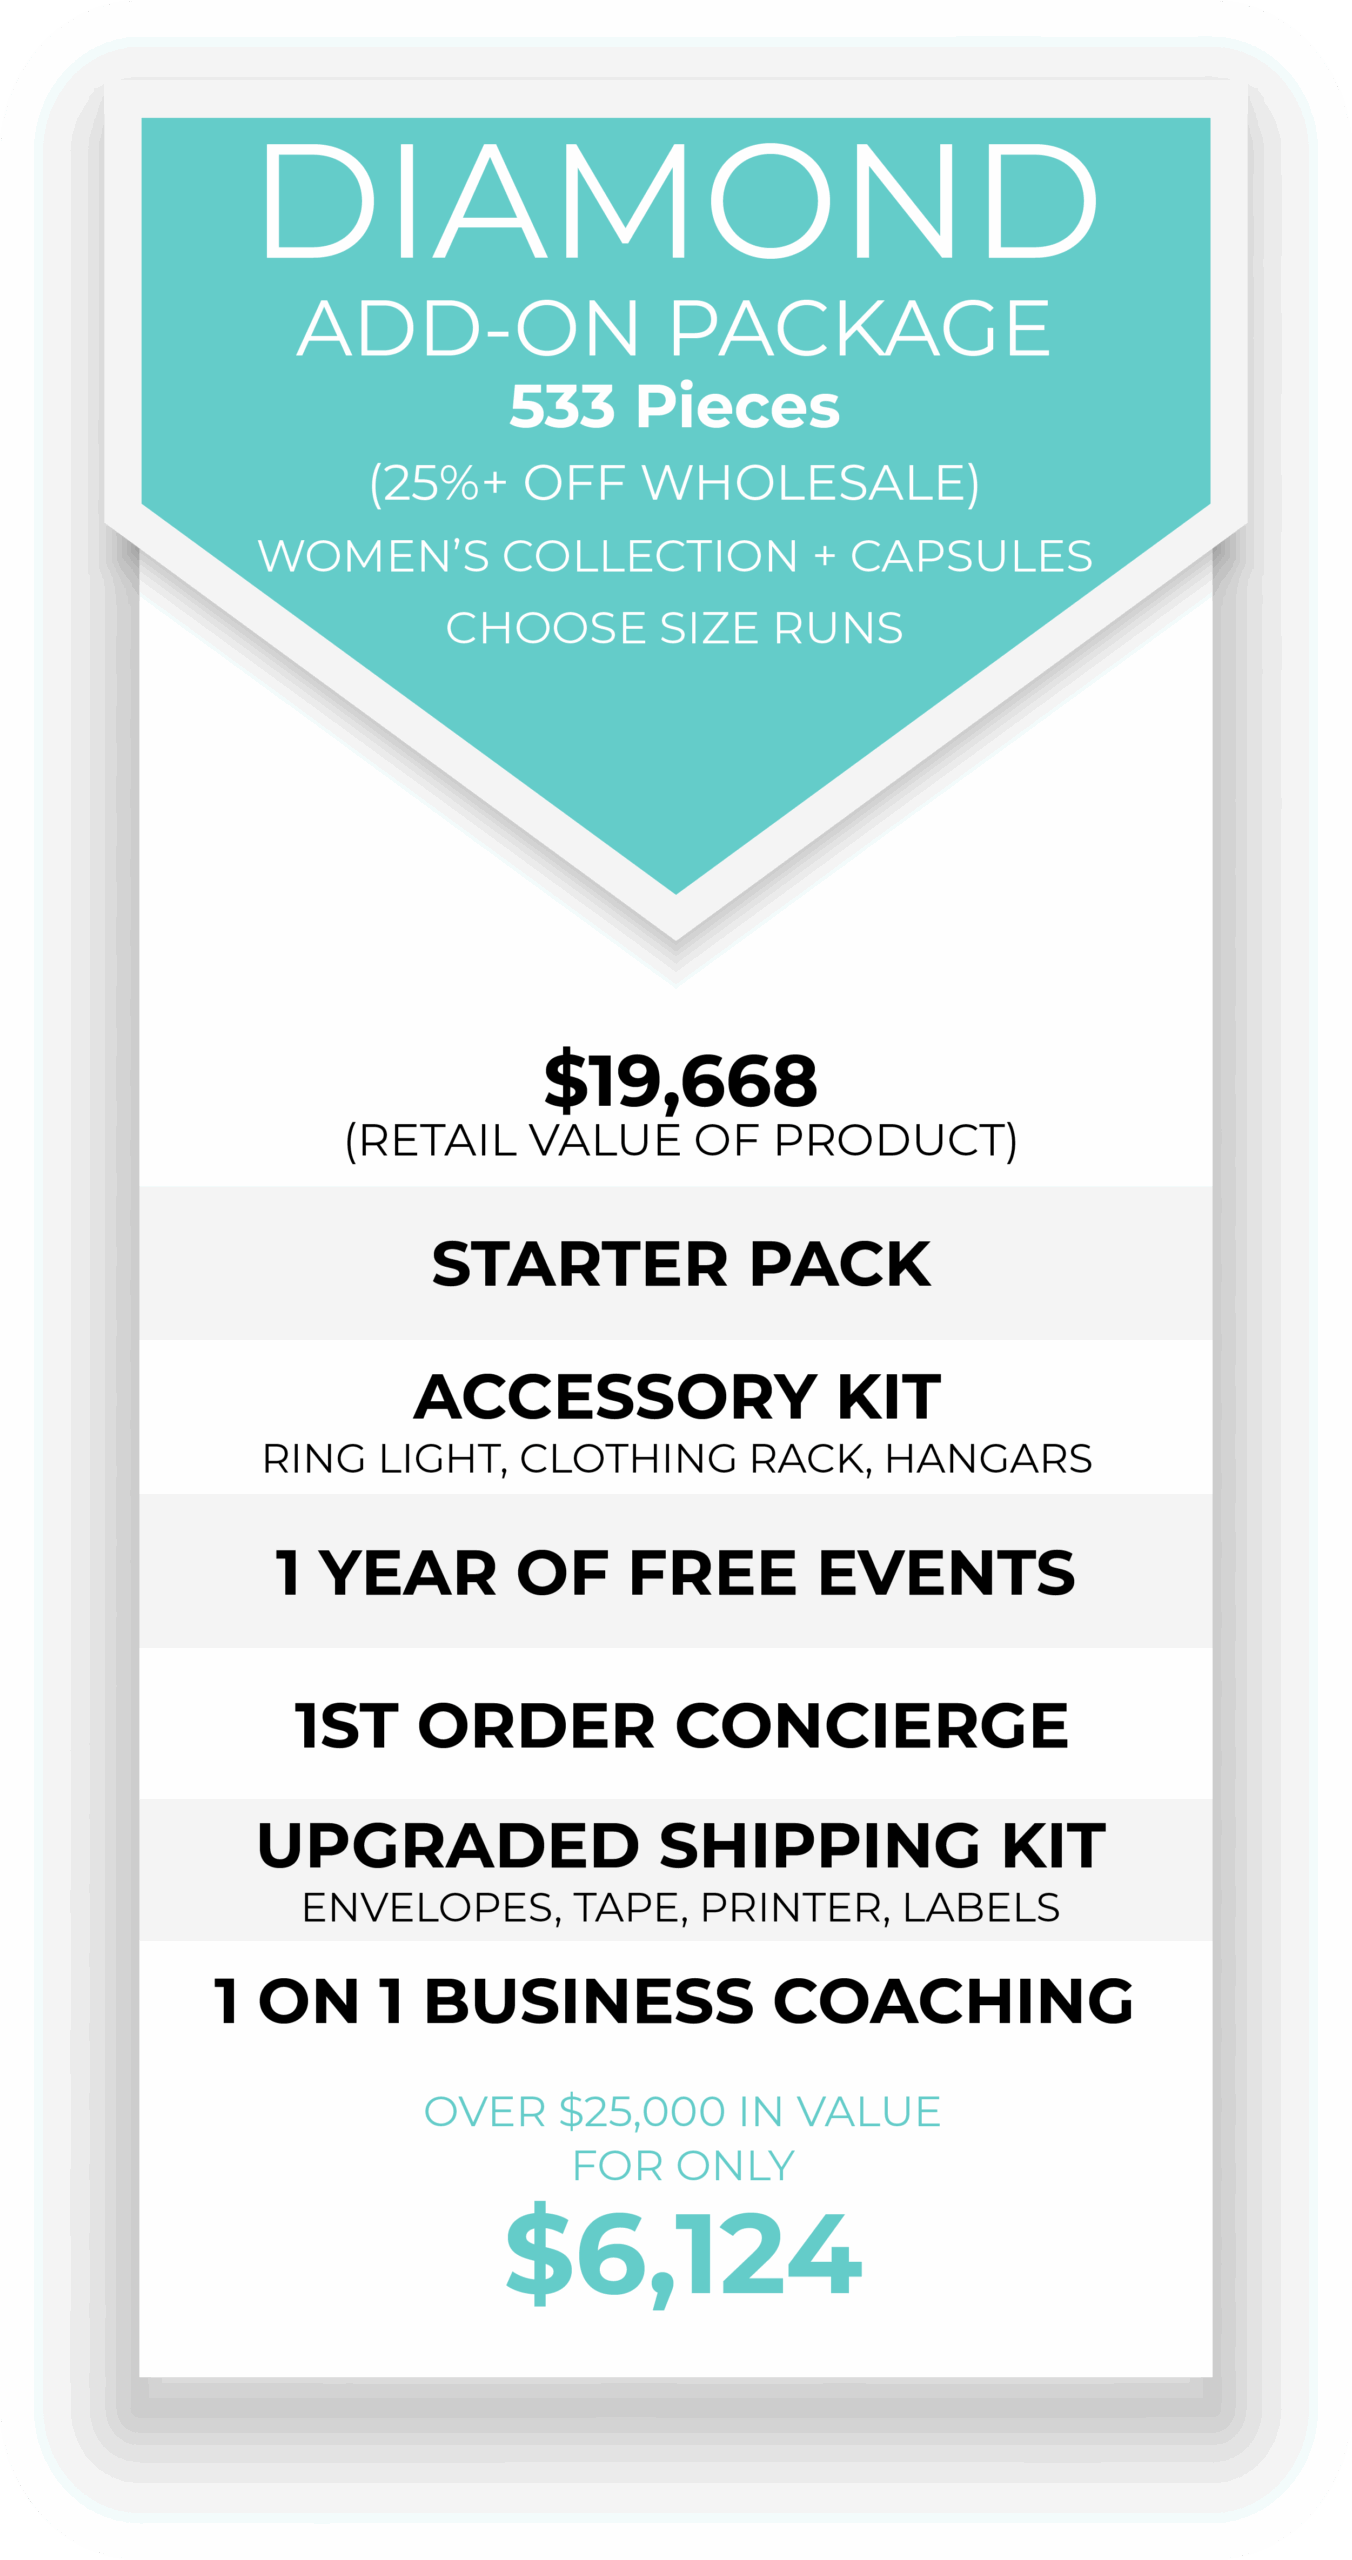Select the OVER $25,000 IN VALUE line
The height and width of the screenshot is (2560, 1352).
tap(682, 2111)
